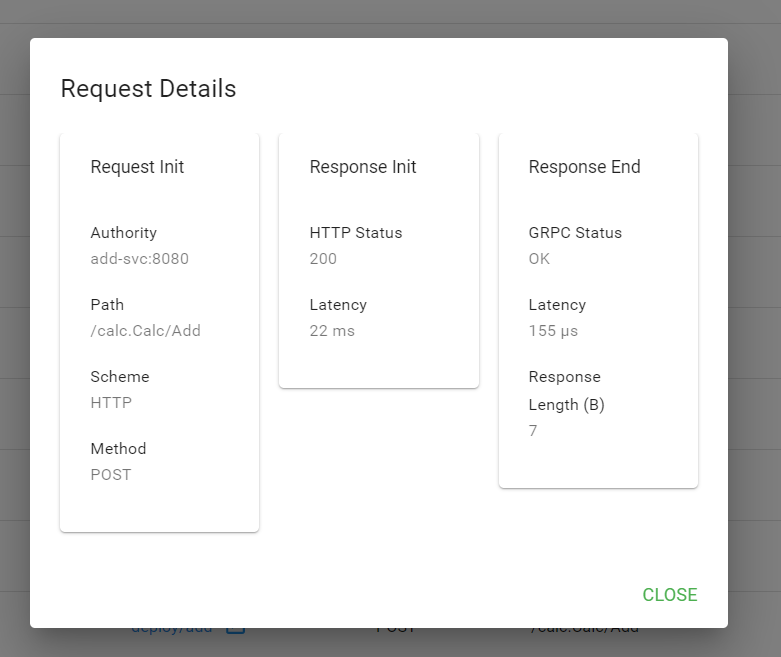Click the GRPC Status value OK
The image size is (781, 657).
tap(539, 259)
